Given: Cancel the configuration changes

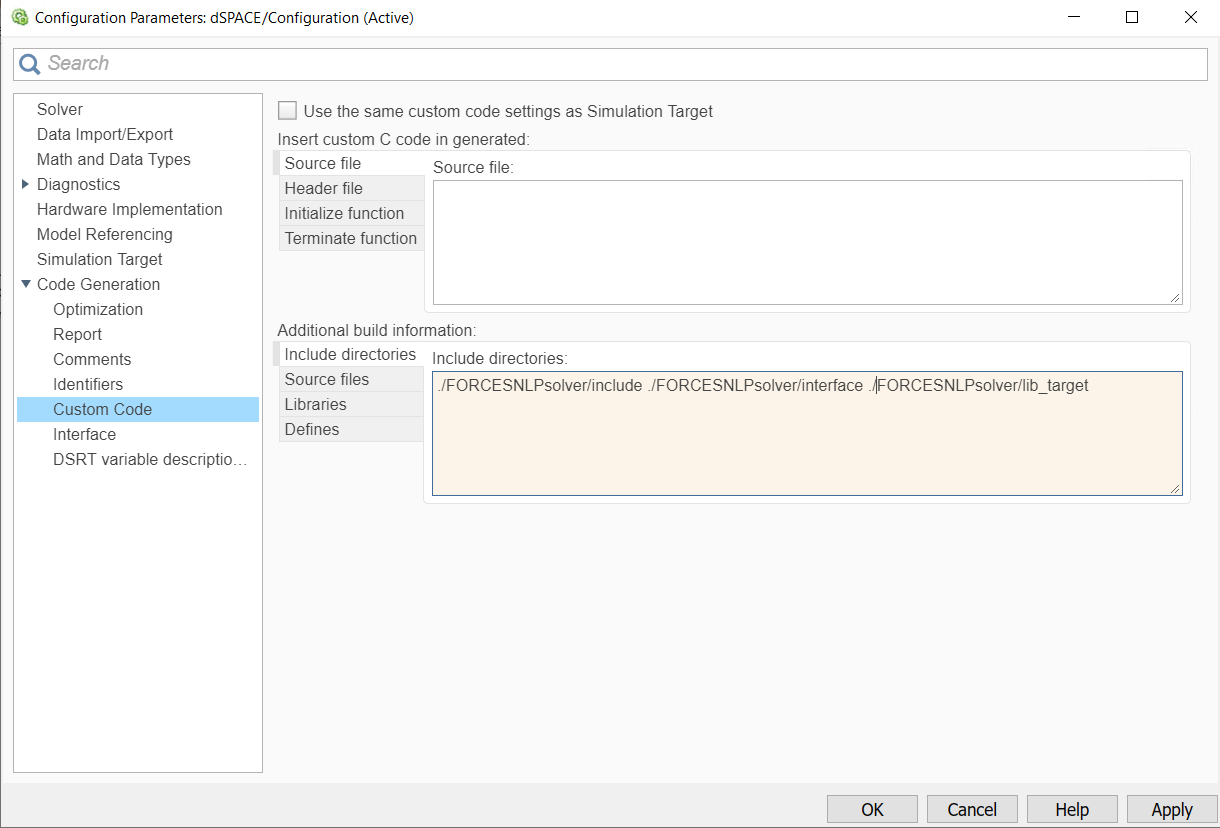Looking at the screenshot, I should coord(971,809).
